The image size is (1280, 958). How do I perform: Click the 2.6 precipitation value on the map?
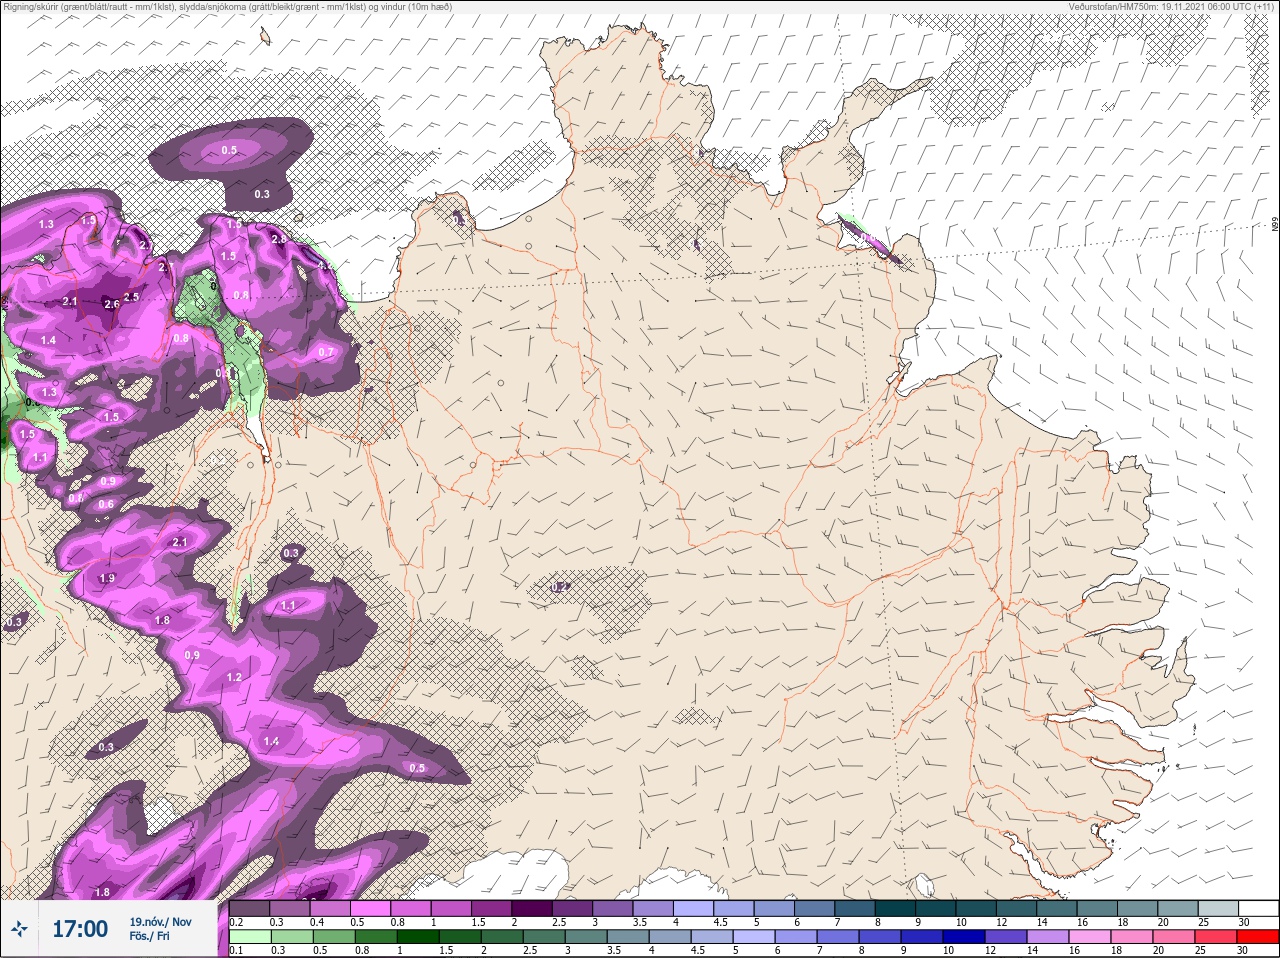coord(111,304)
